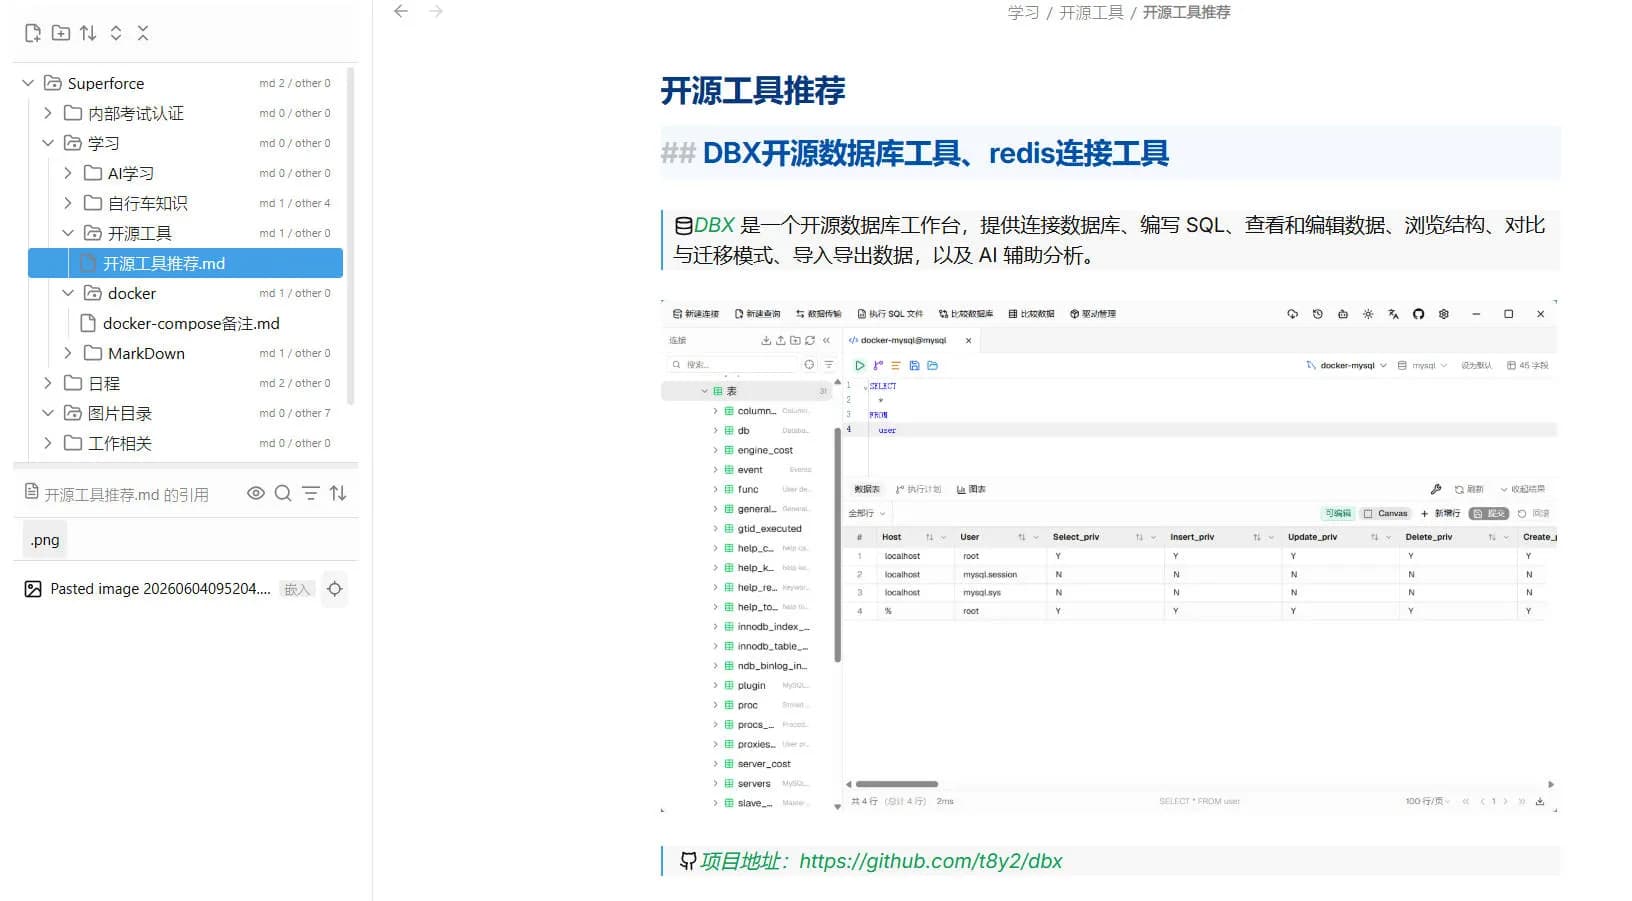
Task: Click 'md 2 / other 0' count for Superforce
Action: click(295, 83)
